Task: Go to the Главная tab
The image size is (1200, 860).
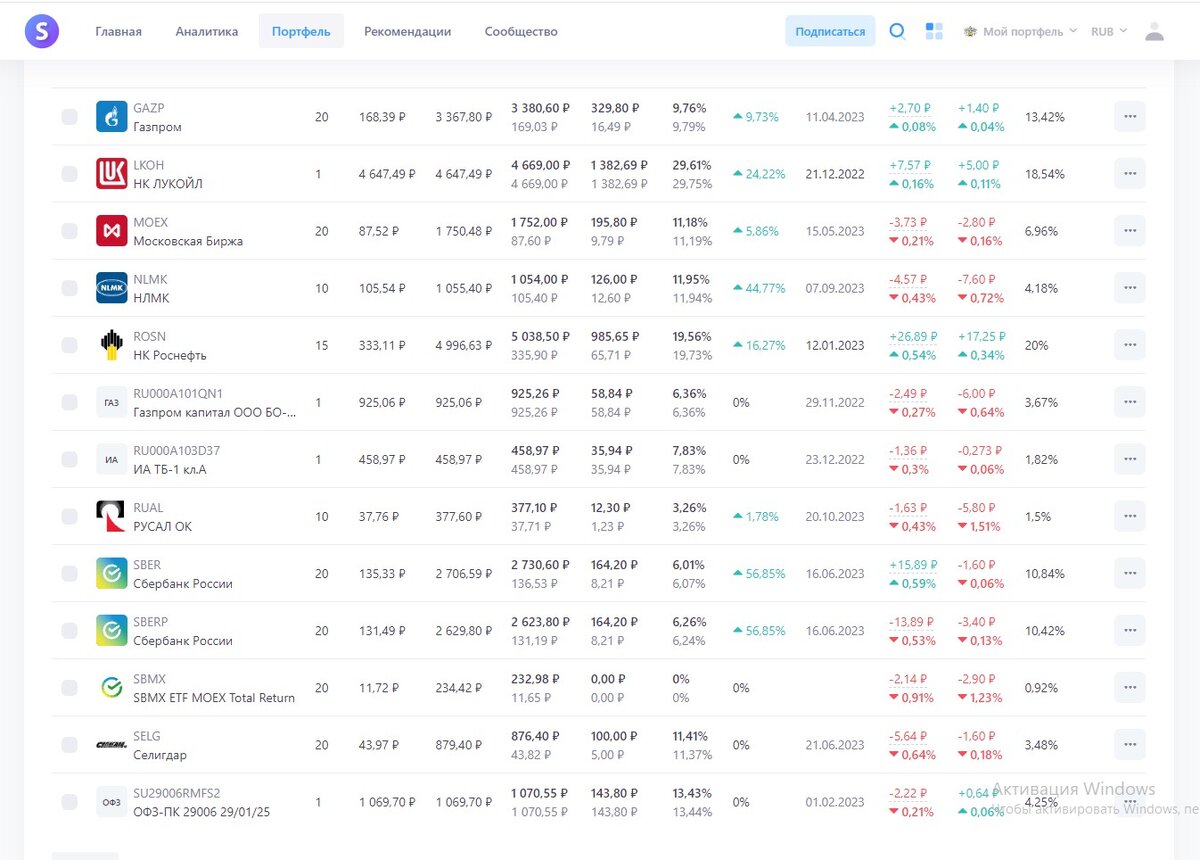Action: click(119, 31)
